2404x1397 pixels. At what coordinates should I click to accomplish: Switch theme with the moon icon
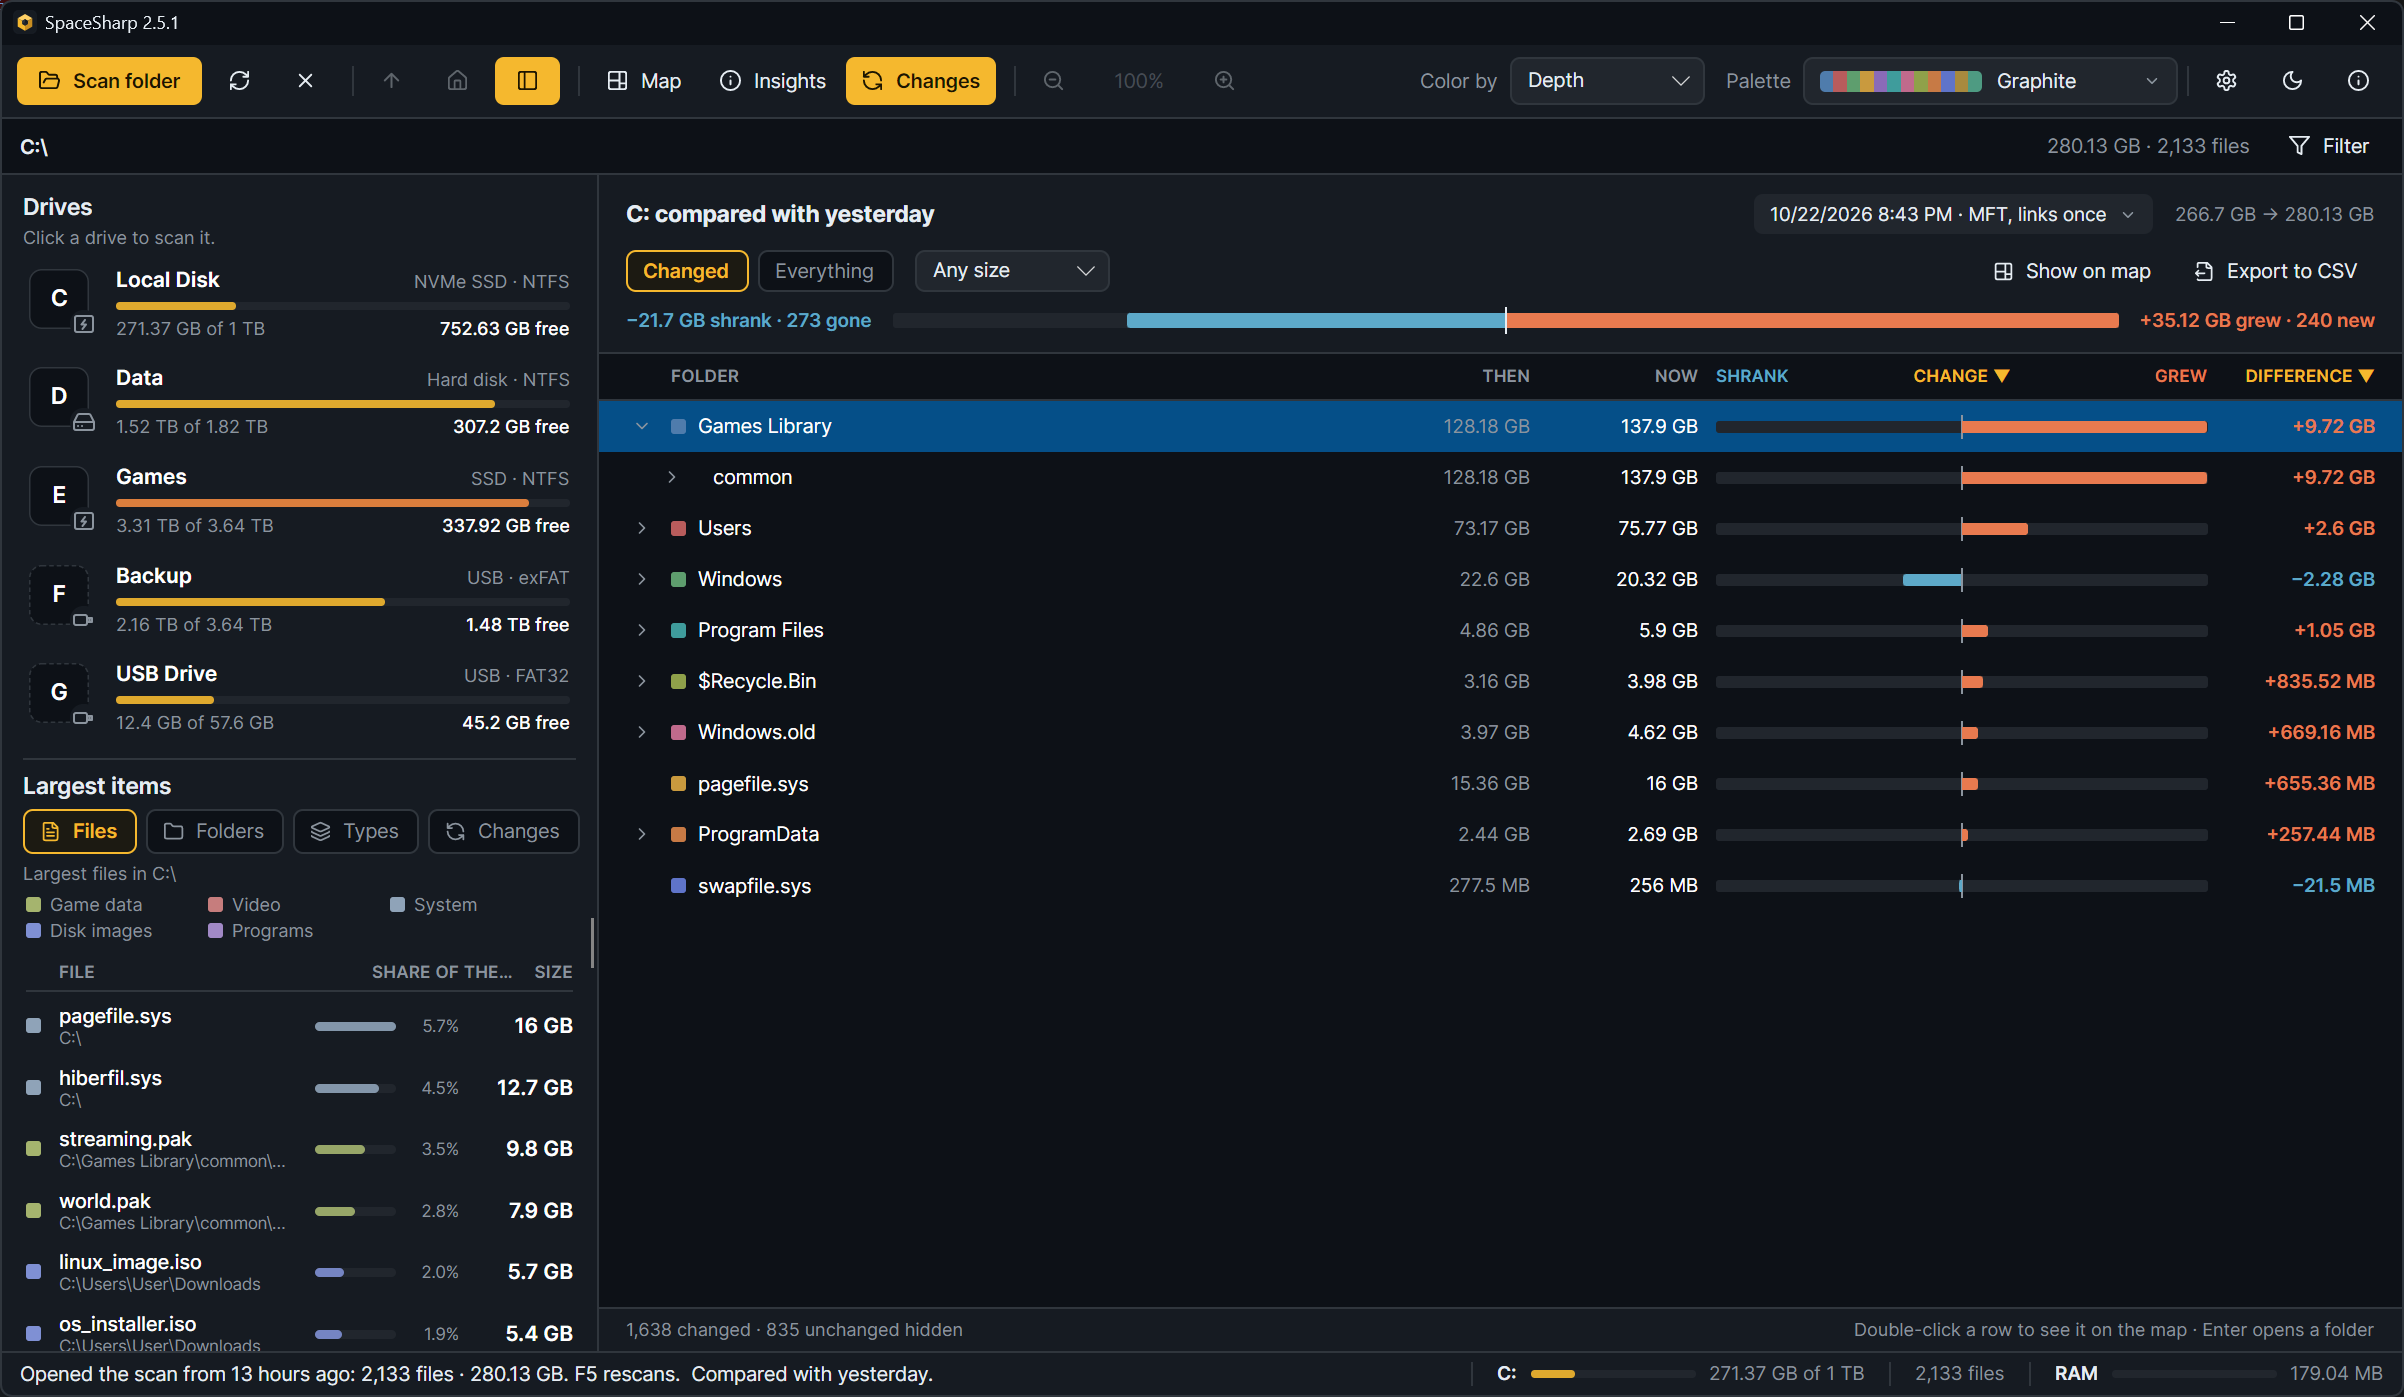pyautogui.click(x=2292, y=81)
